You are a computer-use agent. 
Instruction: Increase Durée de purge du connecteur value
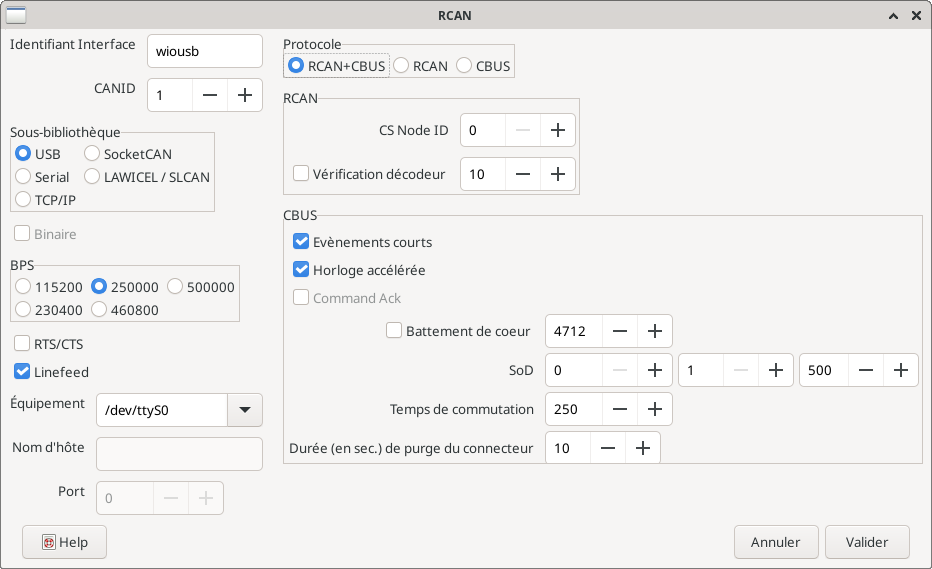(x=642, y=448)
